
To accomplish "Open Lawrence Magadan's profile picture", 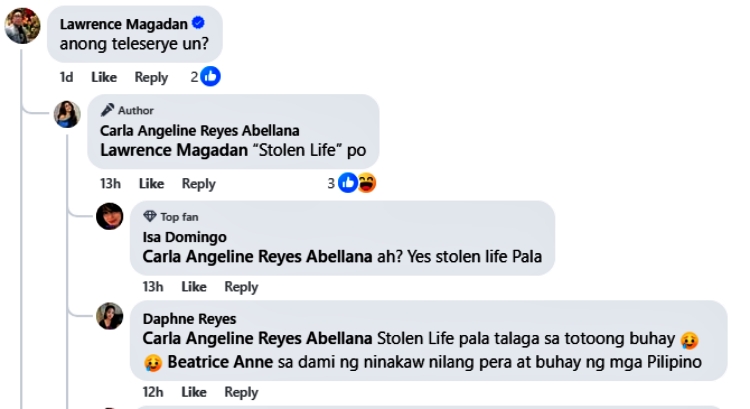I will coord(22,26).
